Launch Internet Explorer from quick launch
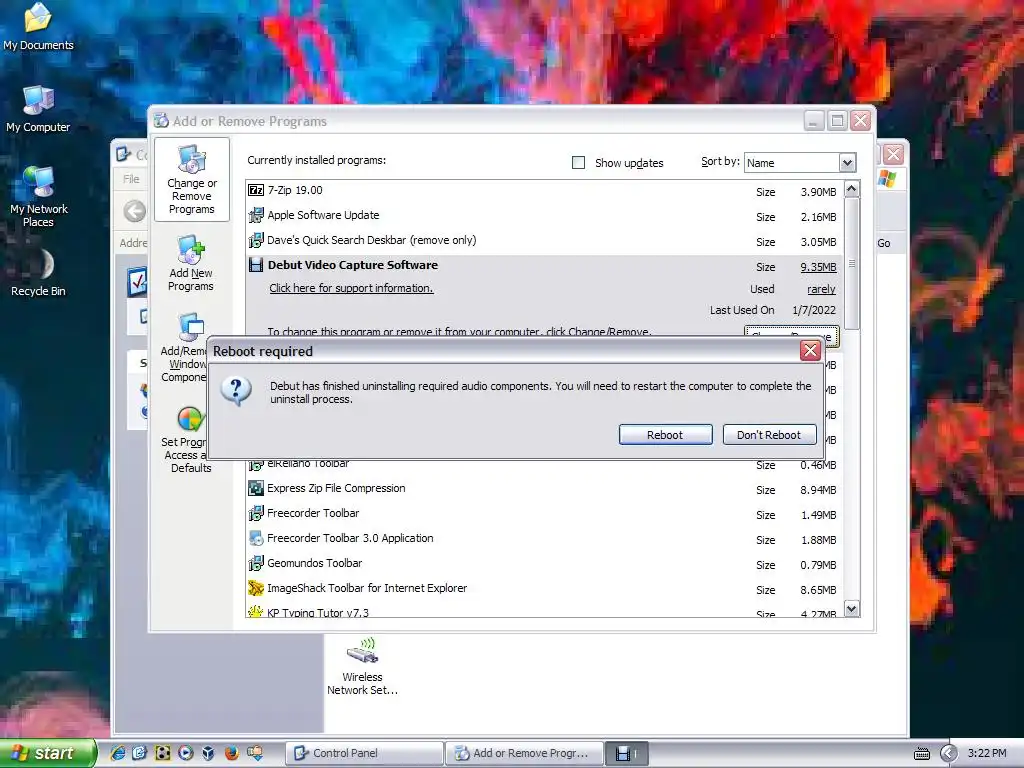The image size is (1024, 768). pyautogui.click(x=118, y=753)
